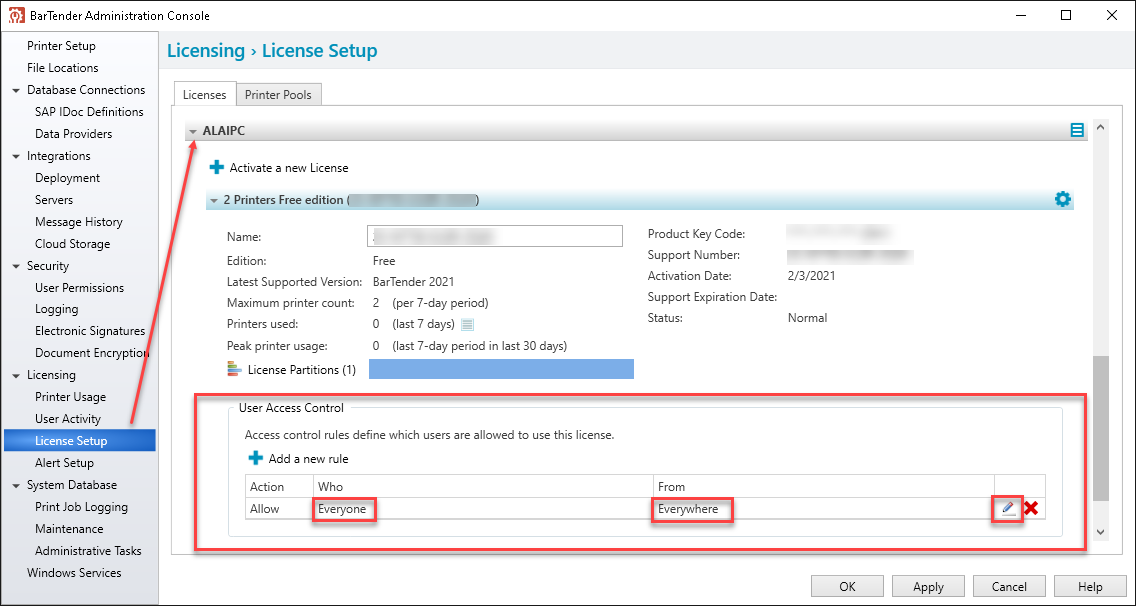Viewport: 1136px width, 606px height.
Task: Open File Locations in the sidebar
Action: [x=63, y=67]
